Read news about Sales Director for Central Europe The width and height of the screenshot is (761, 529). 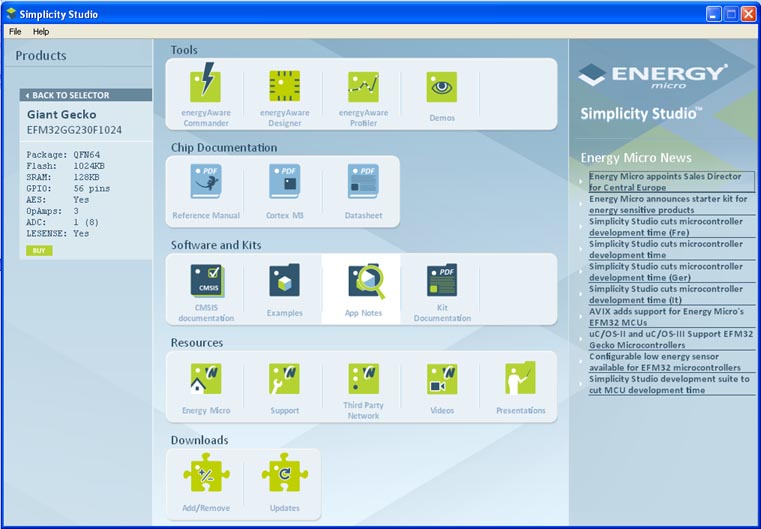tap(672, 182)
